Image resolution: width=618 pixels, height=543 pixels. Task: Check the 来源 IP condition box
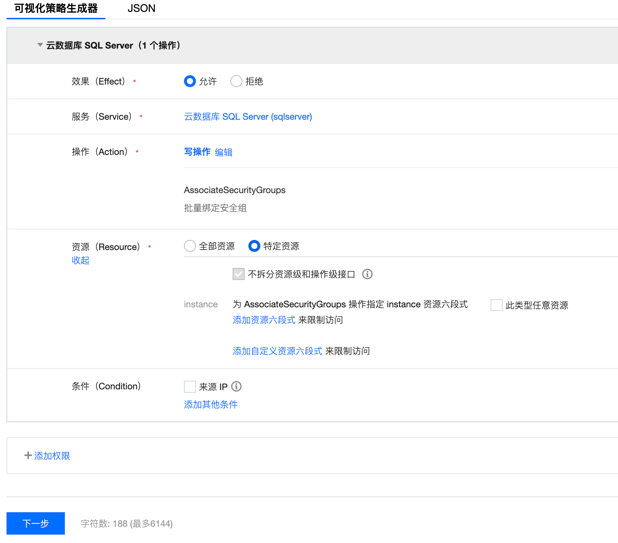[x=190, y=386]
